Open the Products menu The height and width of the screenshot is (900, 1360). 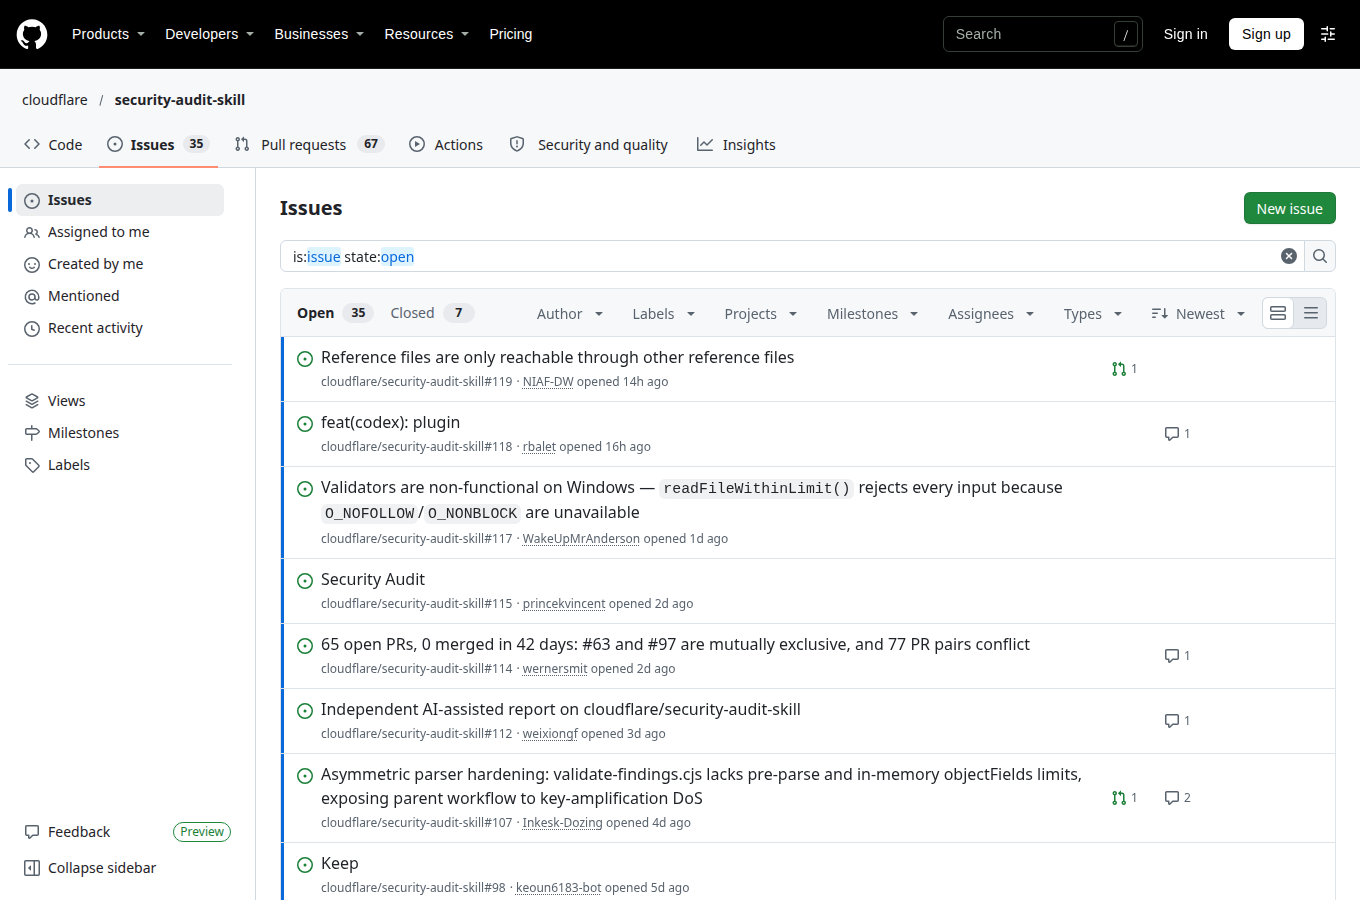tap(108, 34)
